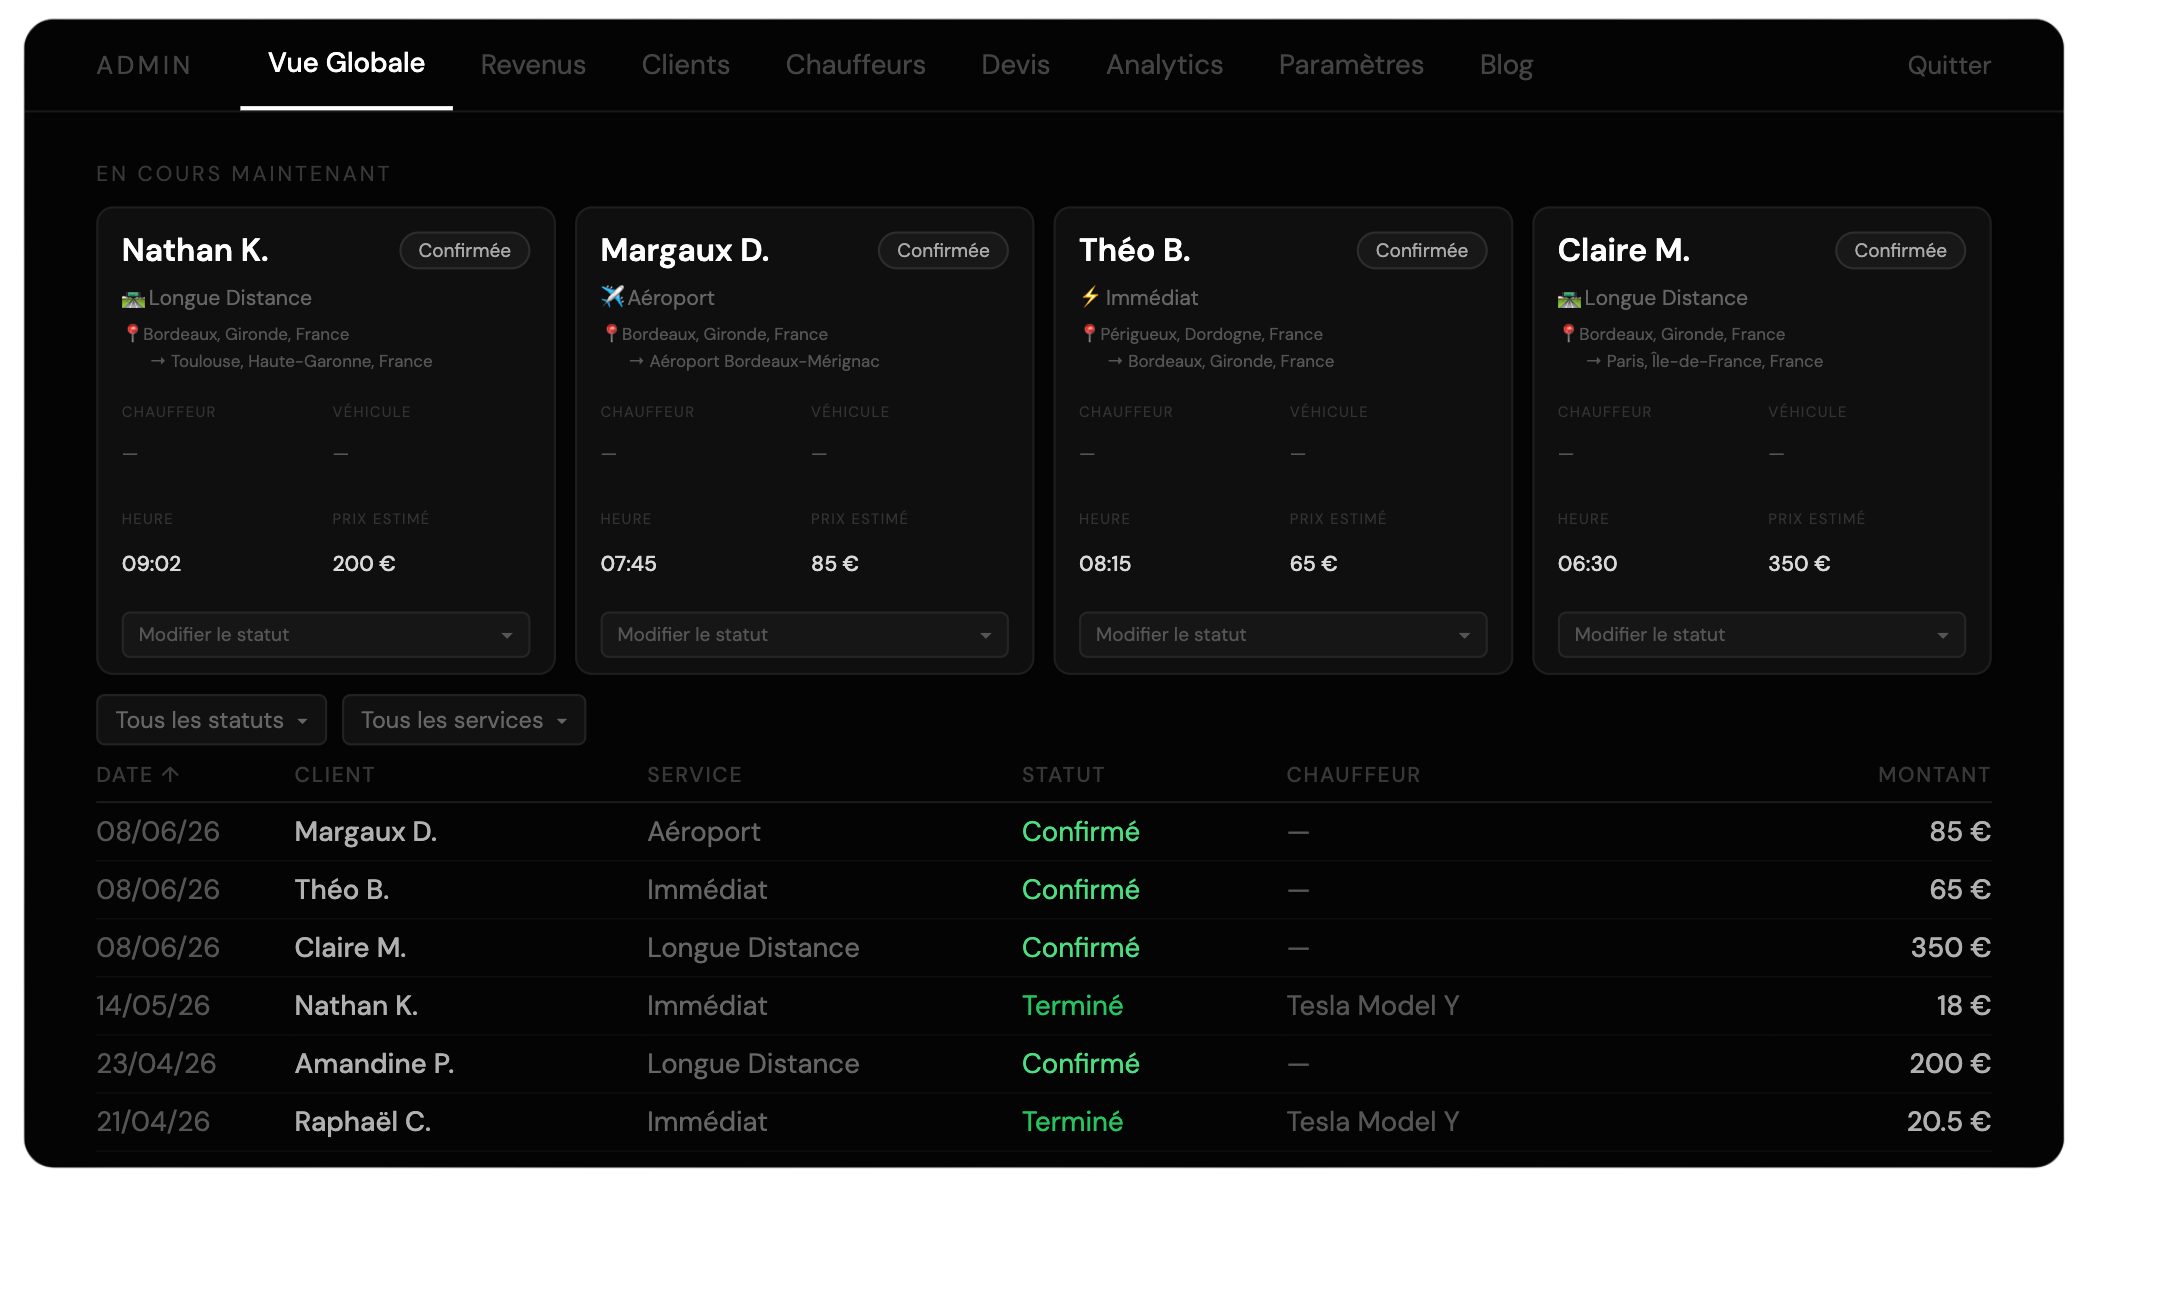This screenshot has width=2181, height=1289.
Task: Click destination Toulouse, Haute-Garonne, France
Action: click(301, 361)
